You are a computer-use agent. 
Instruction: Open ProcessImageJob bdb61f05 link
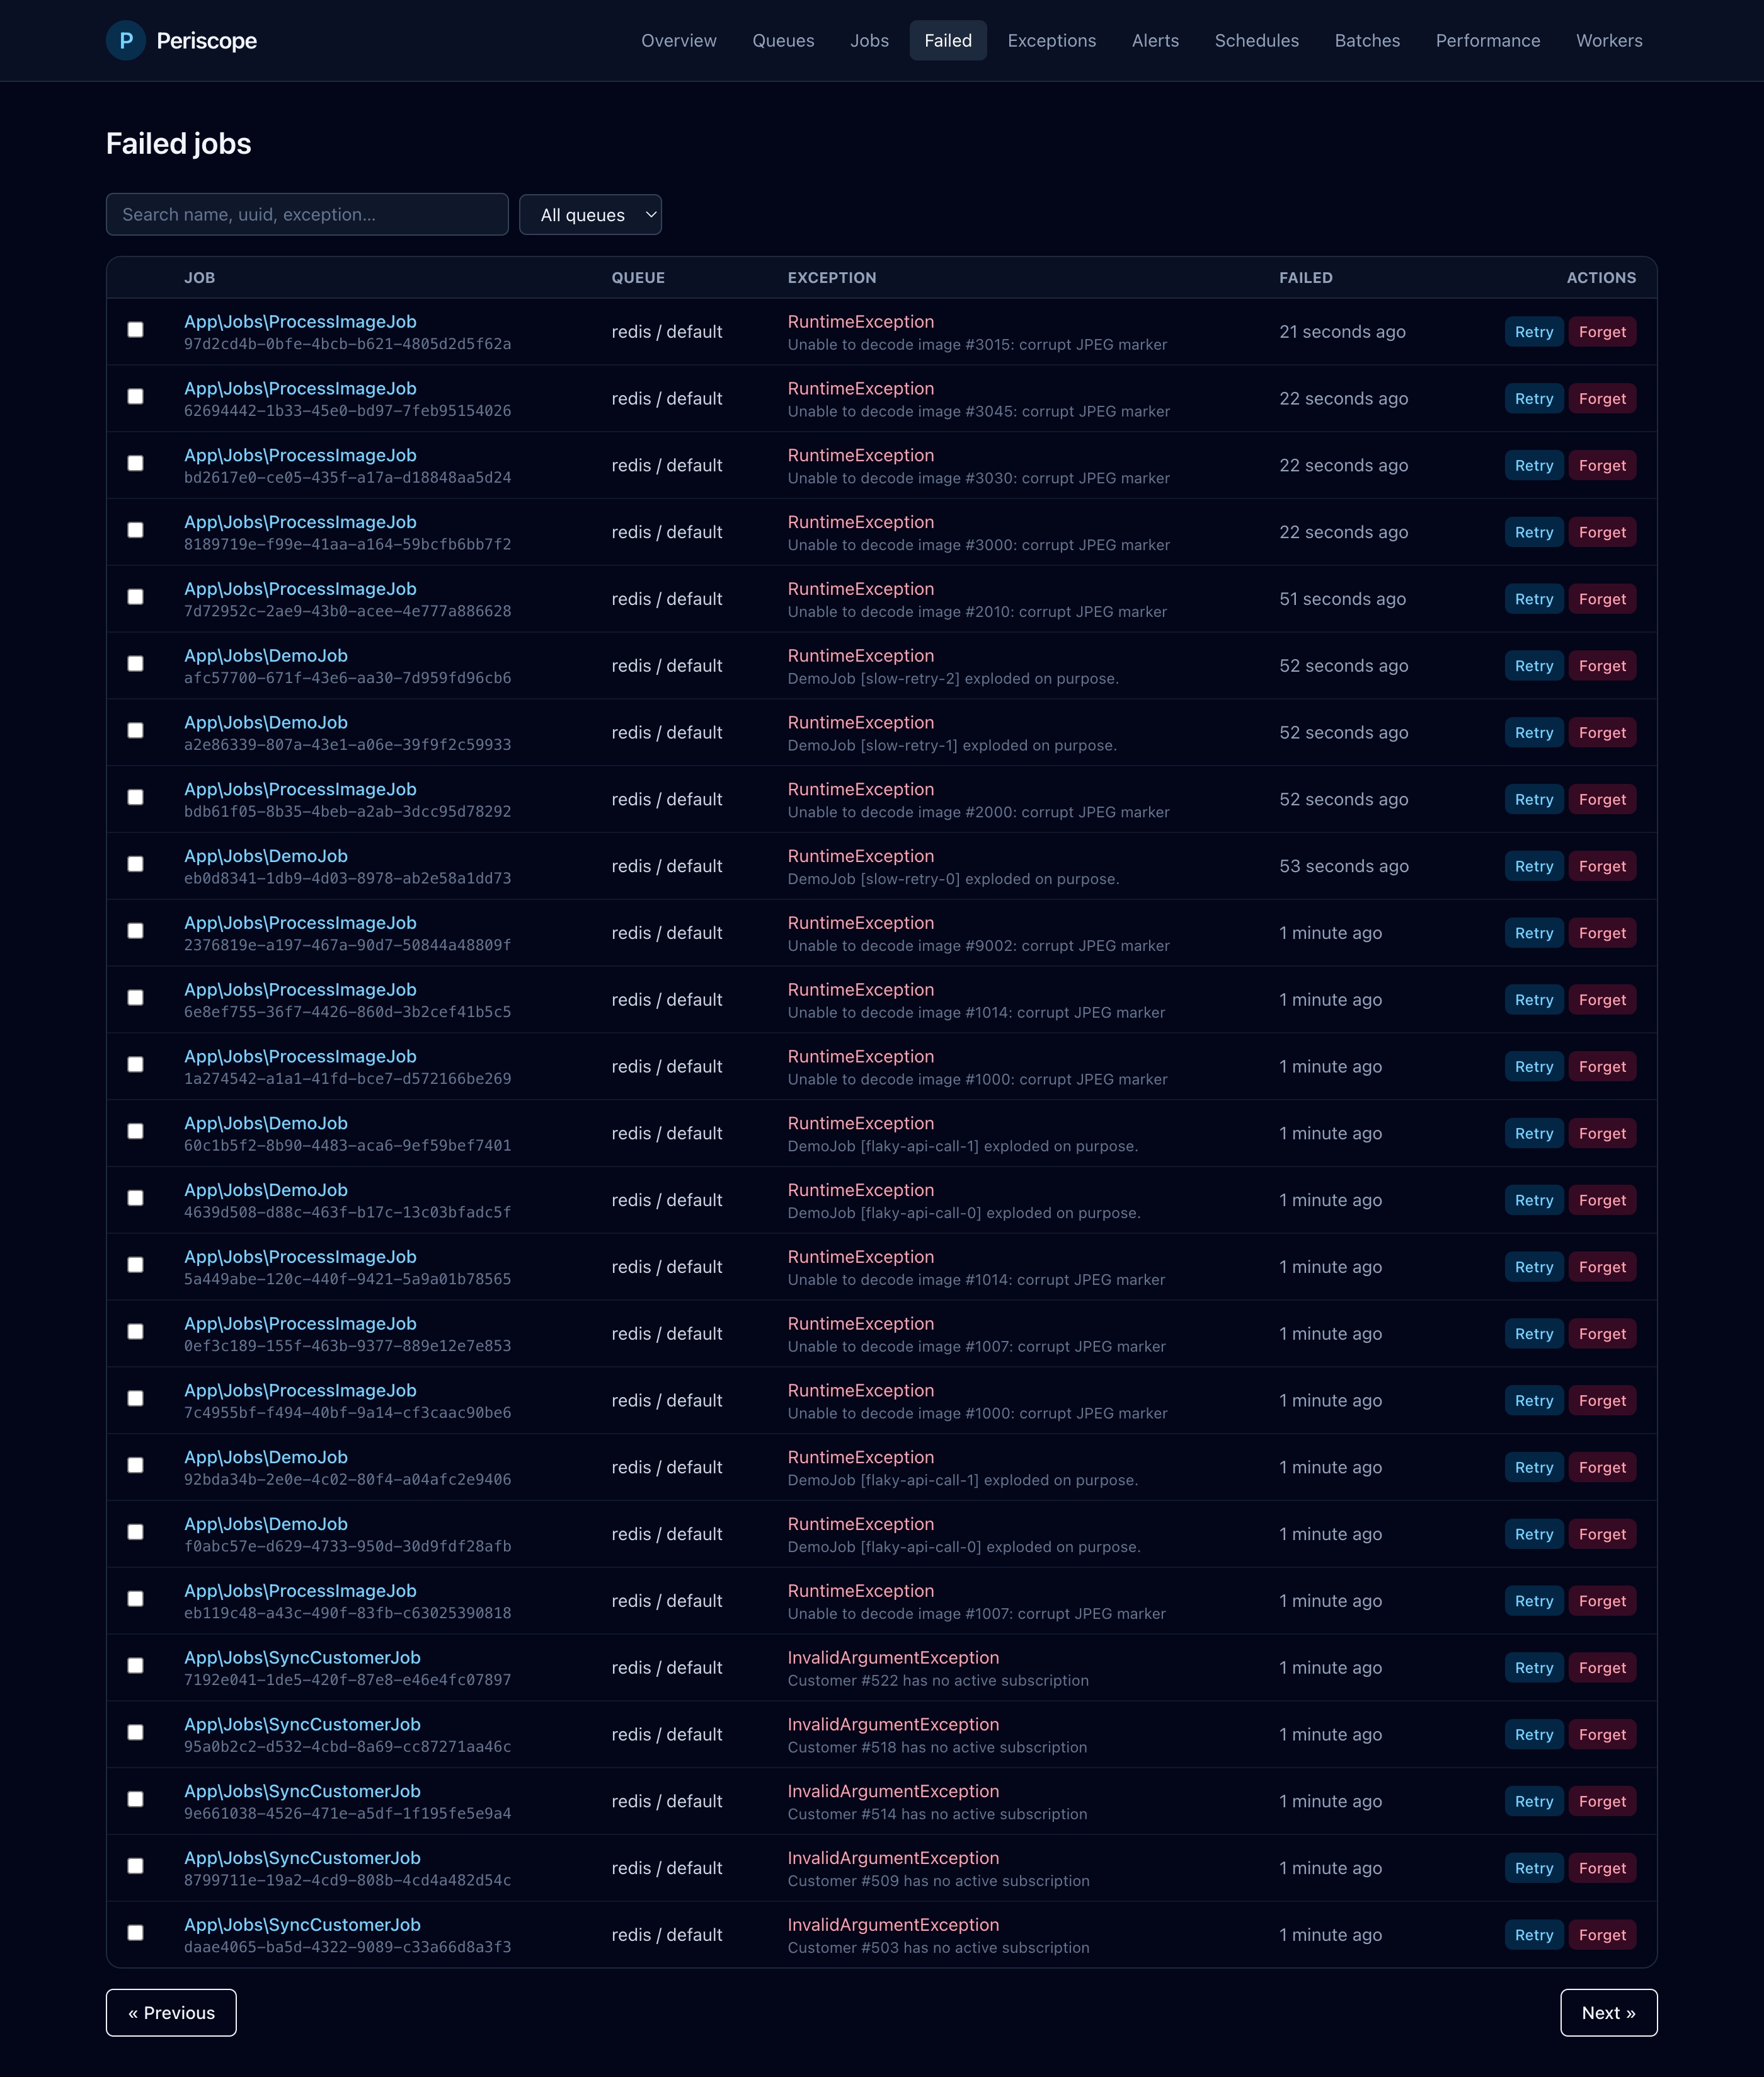click(300, 790)
